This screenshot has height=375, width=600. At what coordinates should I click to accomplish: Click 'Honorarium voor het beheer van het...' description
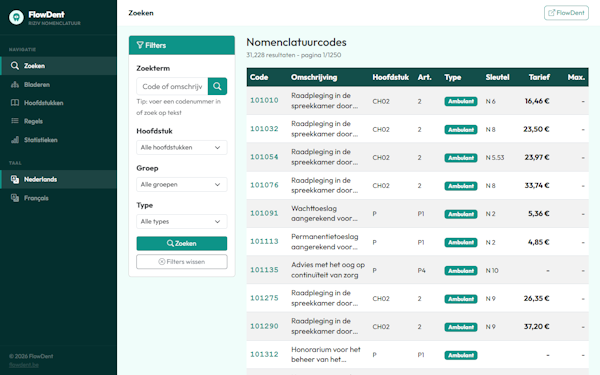(x=326, y=354)
